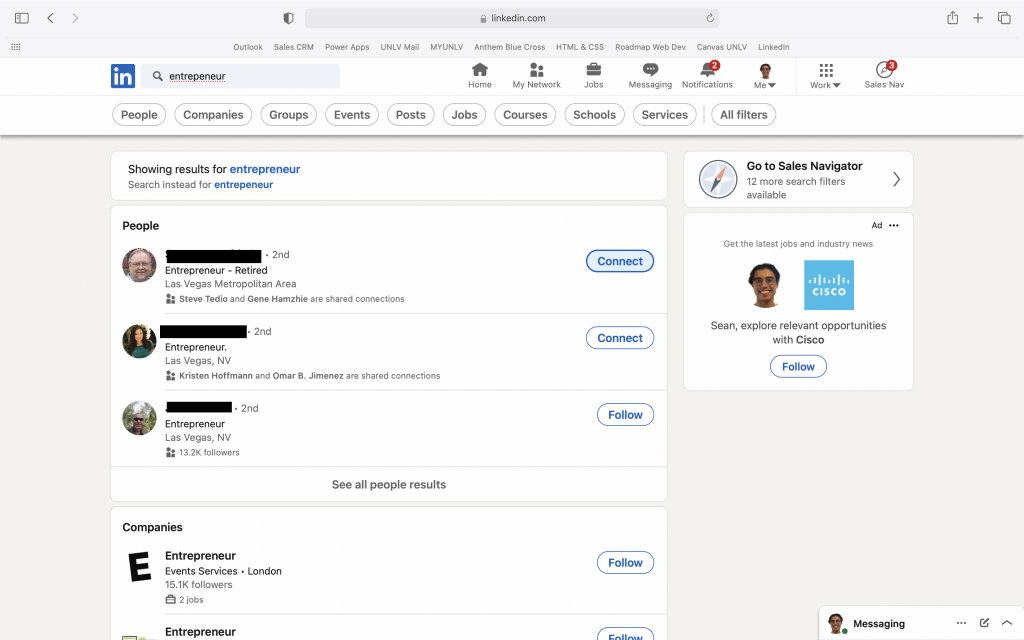
Task: Go to LinkedIn Home
Action: click(x=479, y=76)
